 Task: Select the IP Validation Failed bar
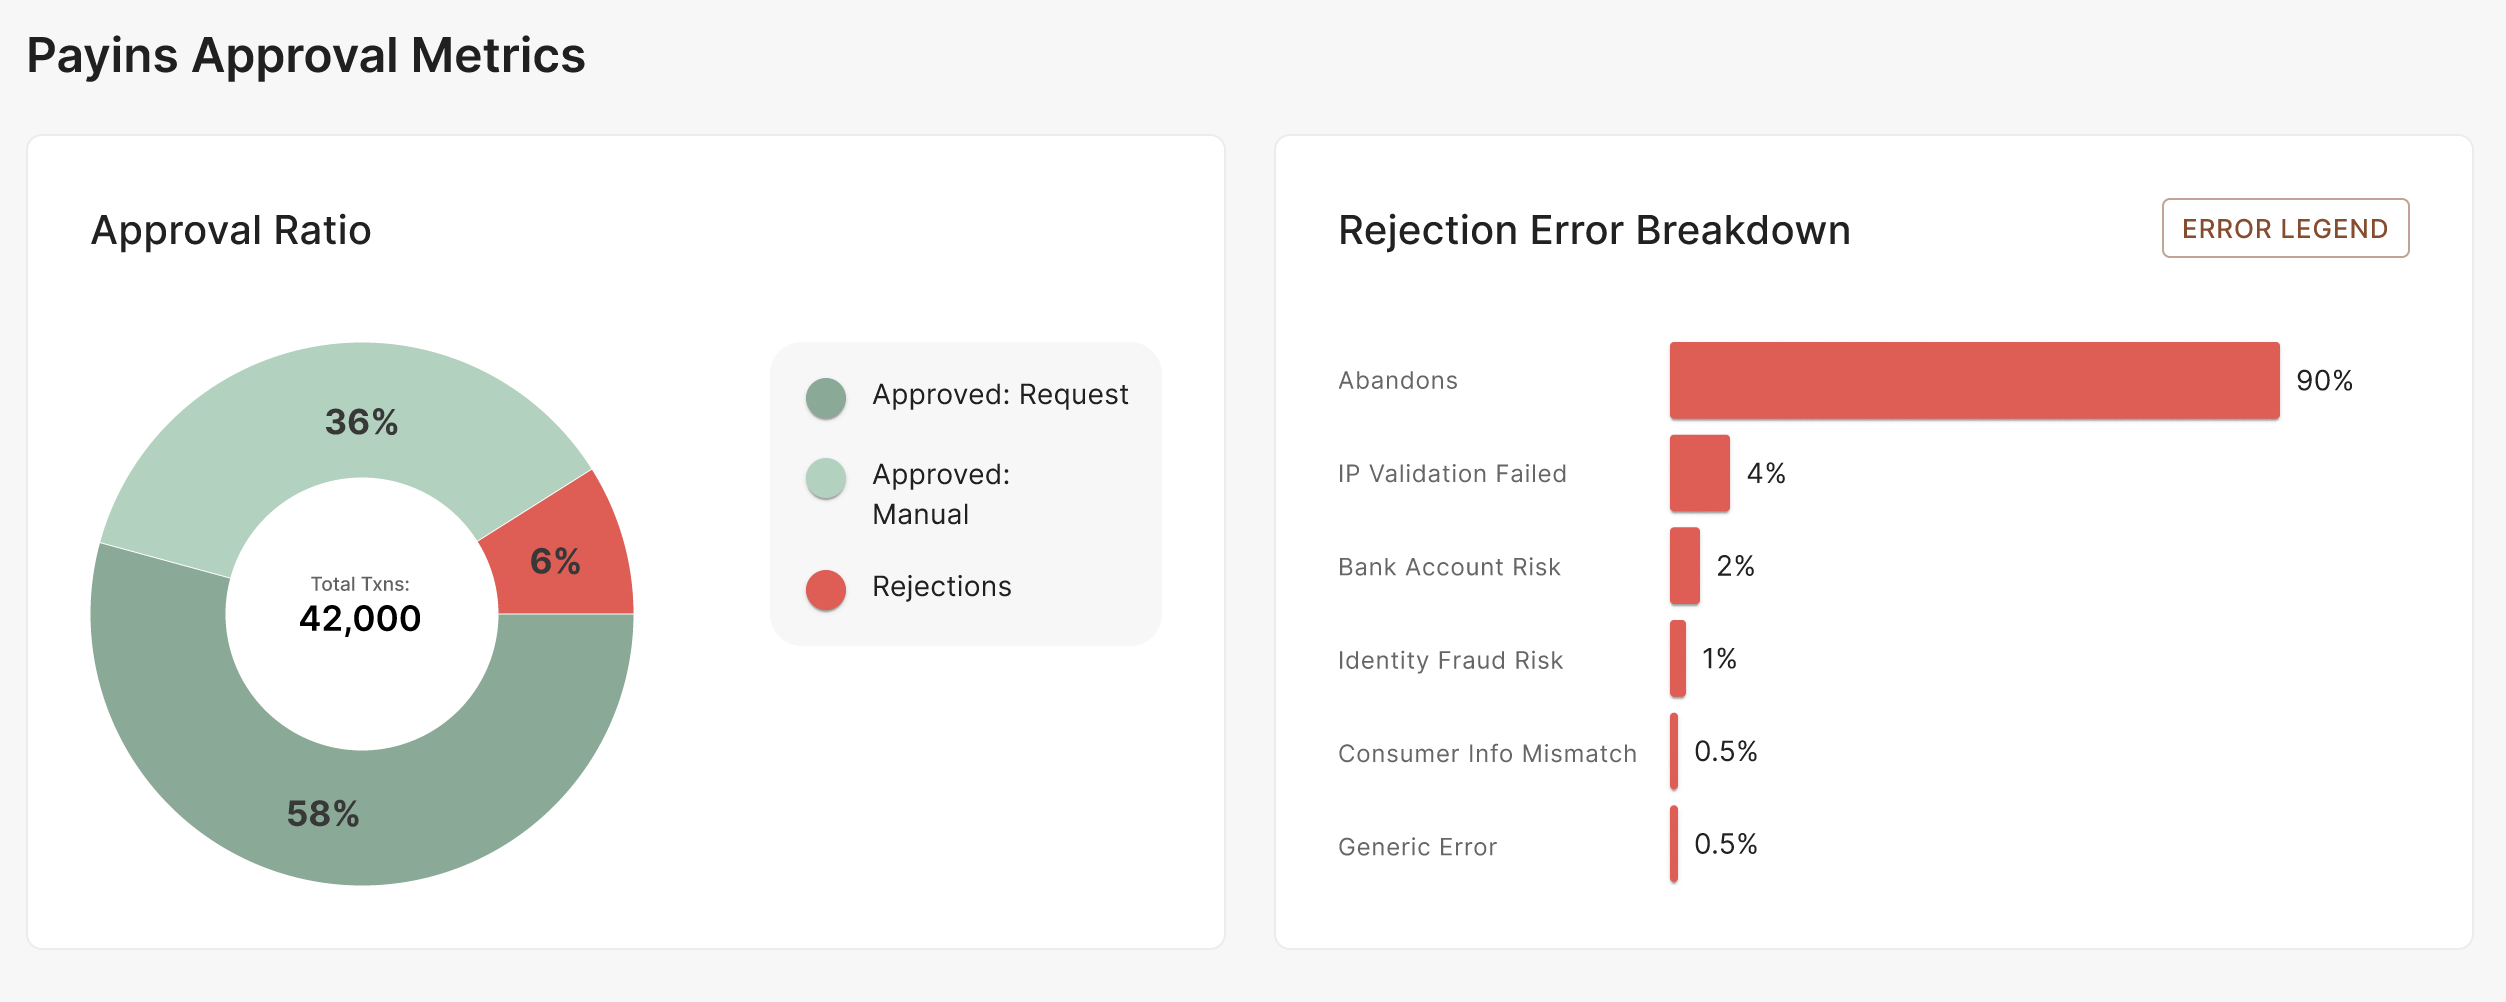[1698, 475]
